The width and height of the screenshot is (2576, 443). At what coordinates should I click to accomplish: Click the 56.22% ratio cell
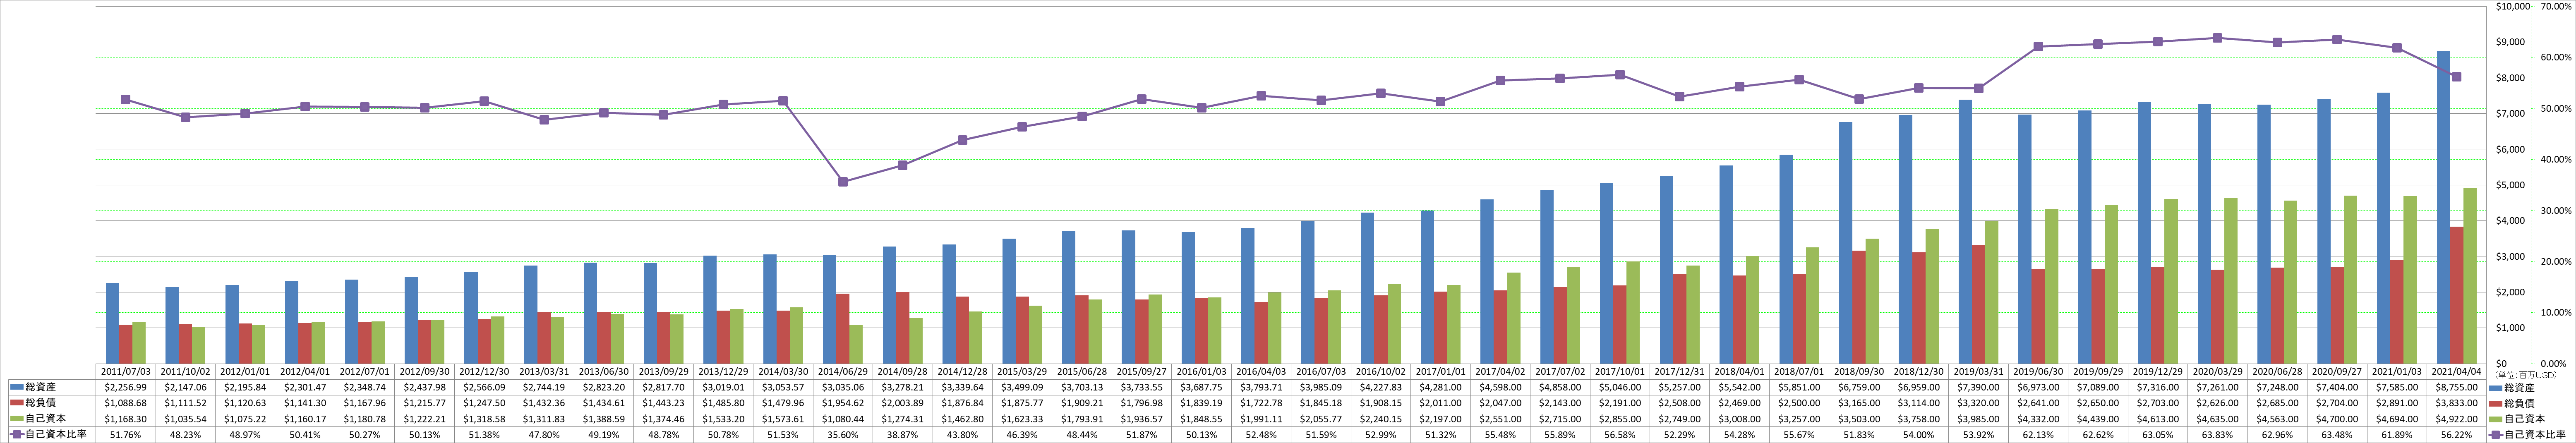(x=2456, y=435)
